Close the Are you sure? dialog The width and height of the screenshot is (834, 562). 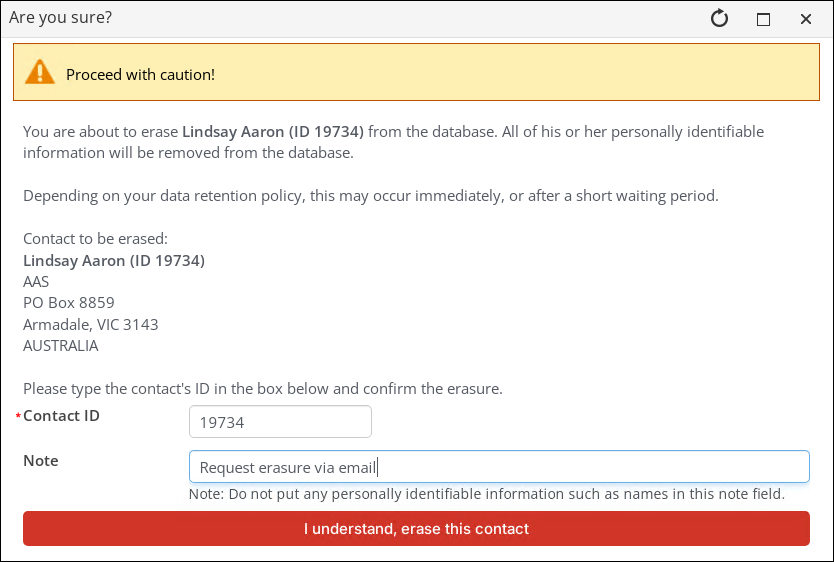click(806, 19)
